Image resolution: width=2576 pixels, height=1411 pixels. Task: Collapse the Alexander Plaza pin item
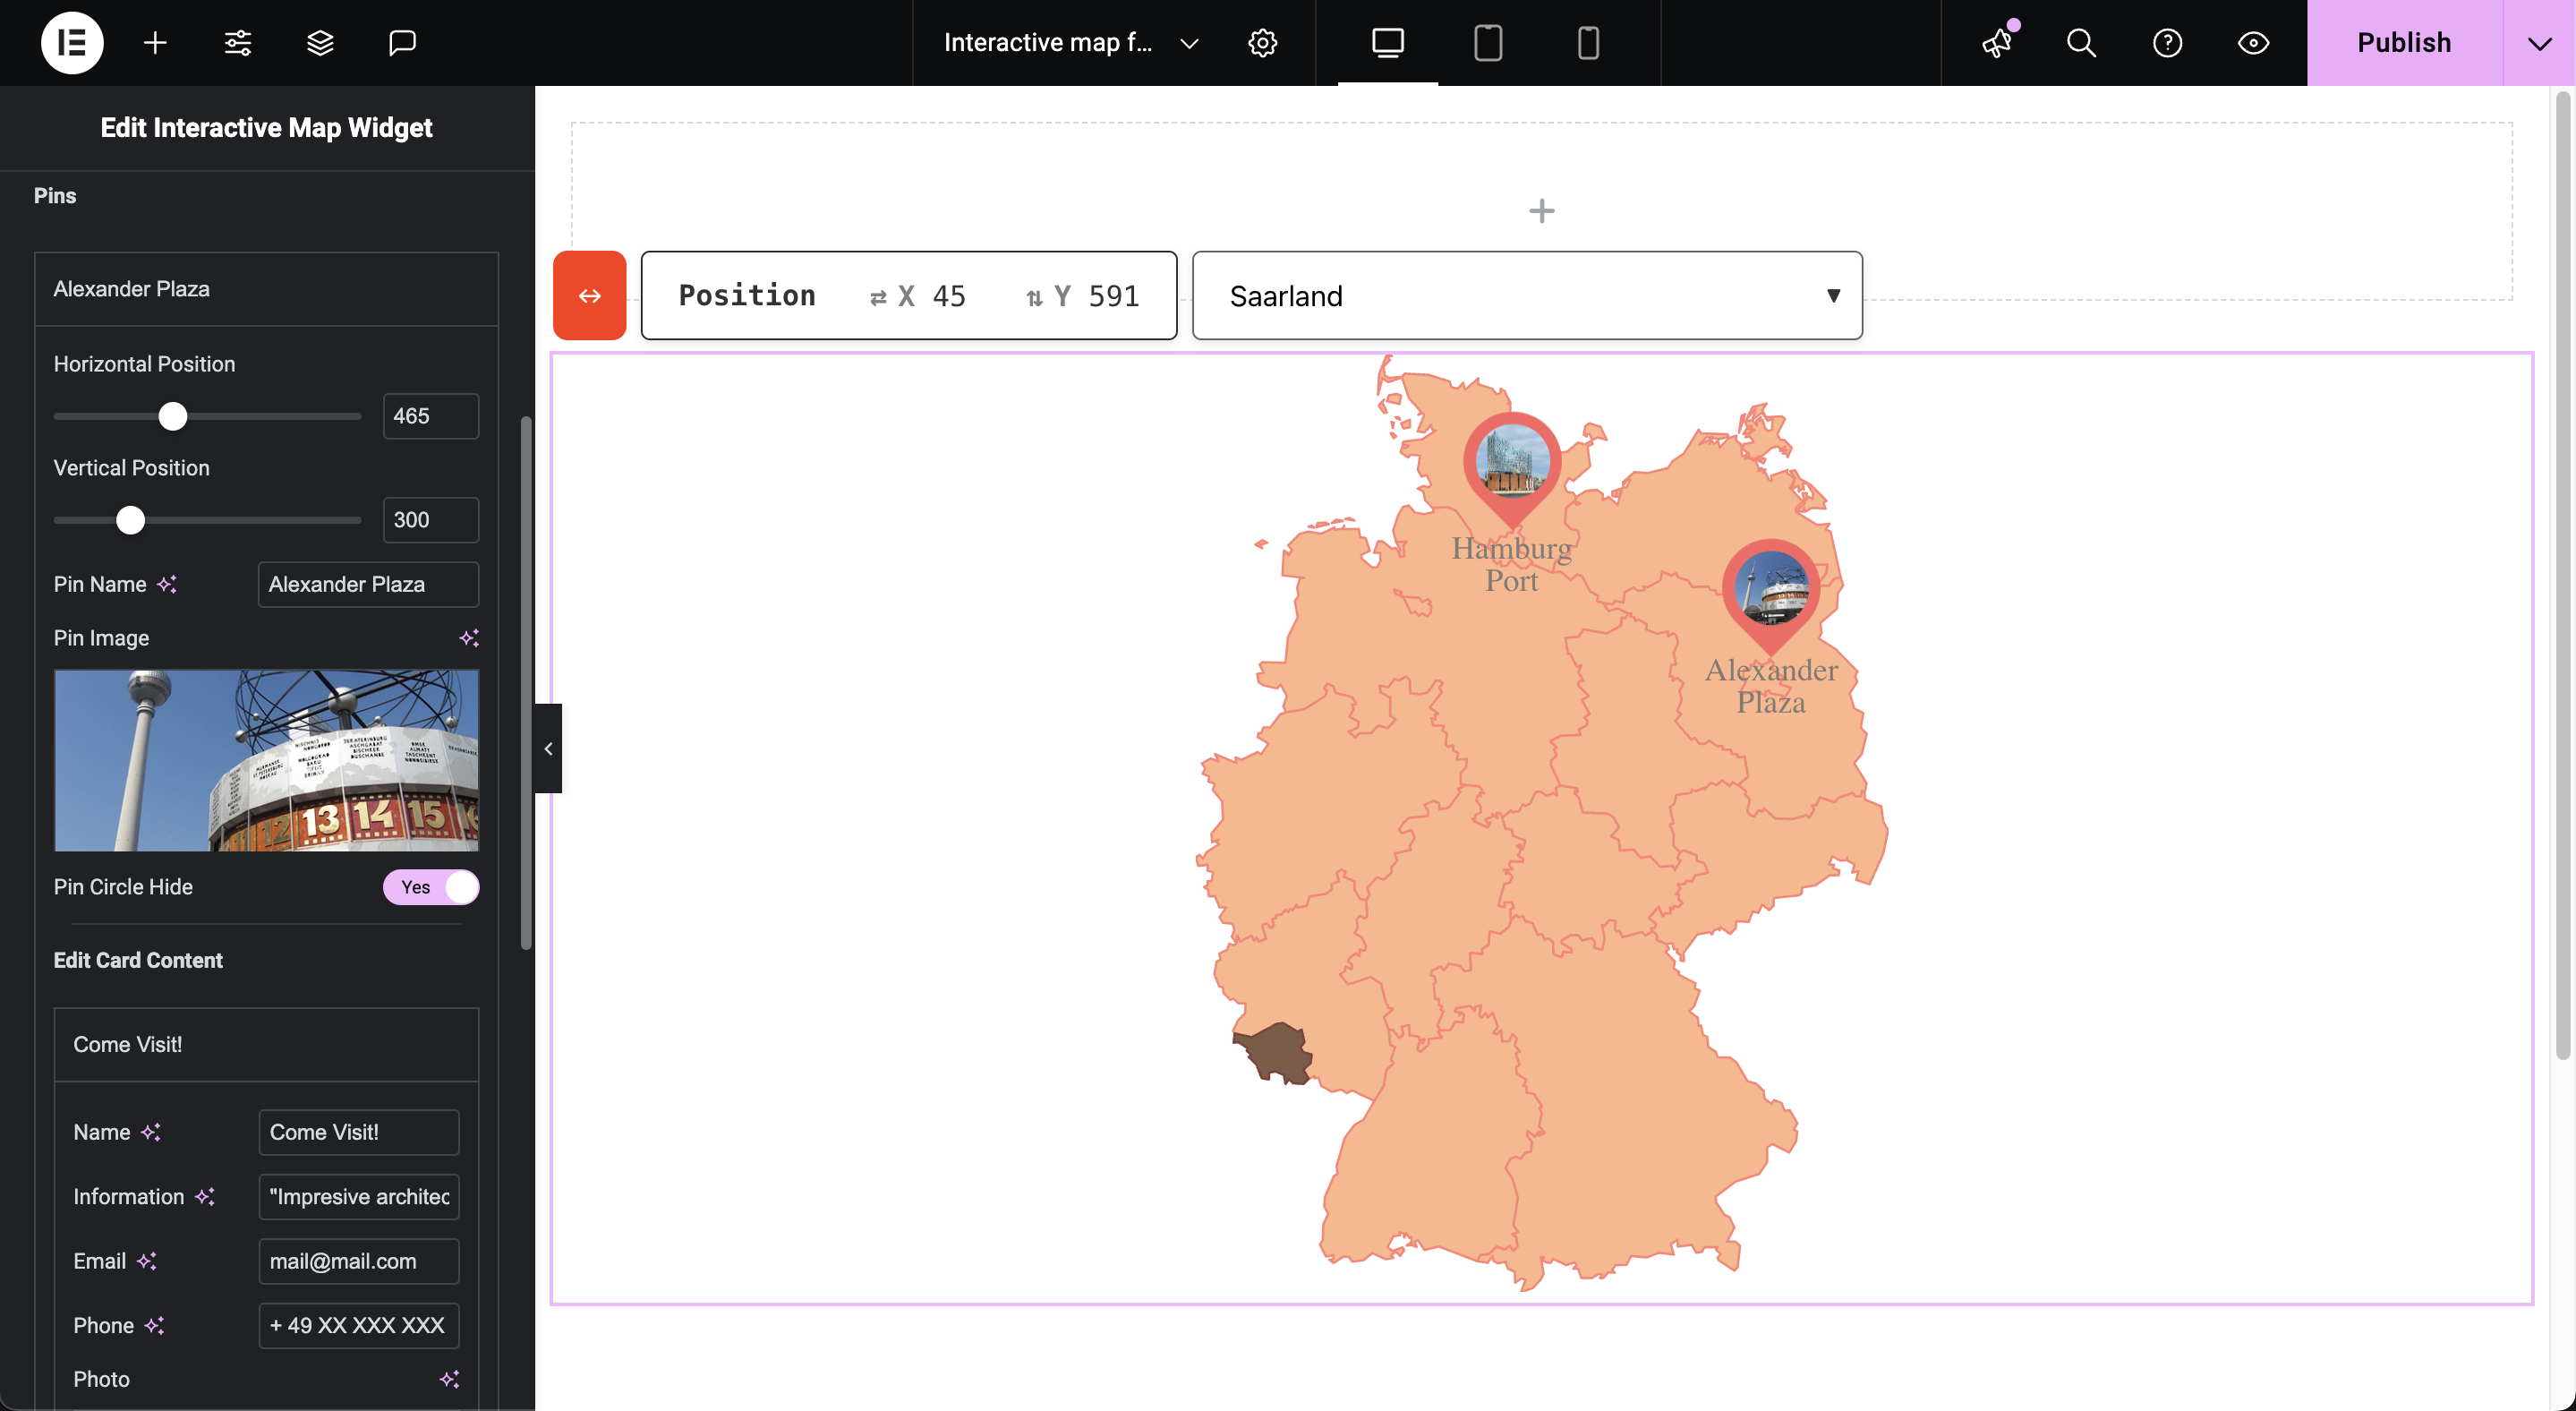266,289
